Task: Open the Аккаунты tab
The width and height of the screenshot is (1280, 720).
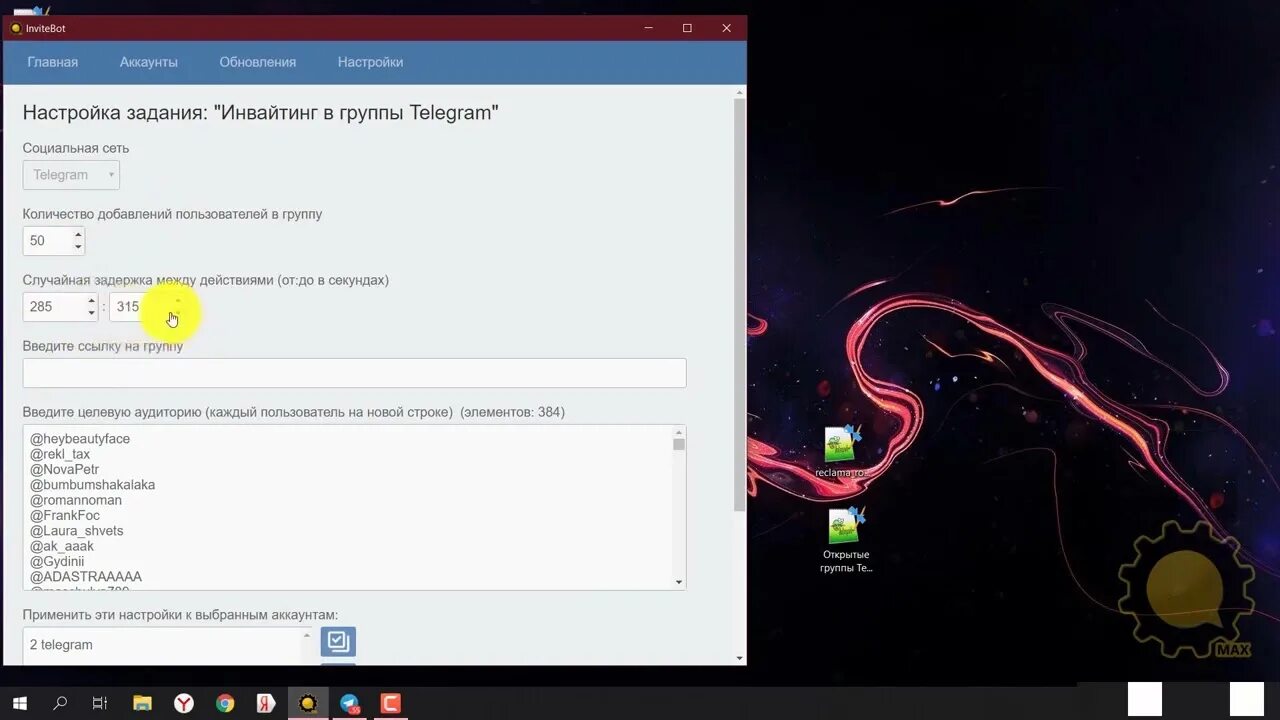Action: coord(149,62)
